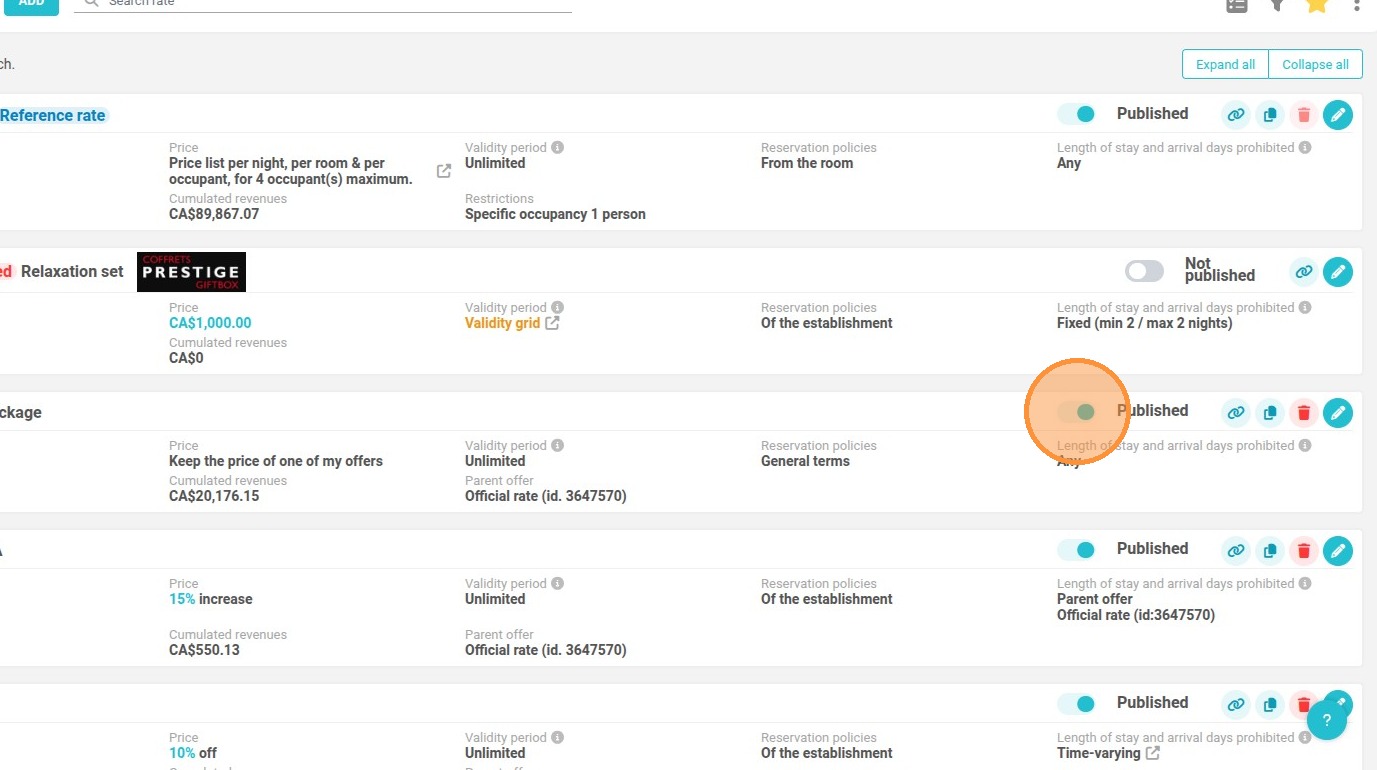
Task: Show Validity period info for Relaxation set
Action: (x=557, y=307)
